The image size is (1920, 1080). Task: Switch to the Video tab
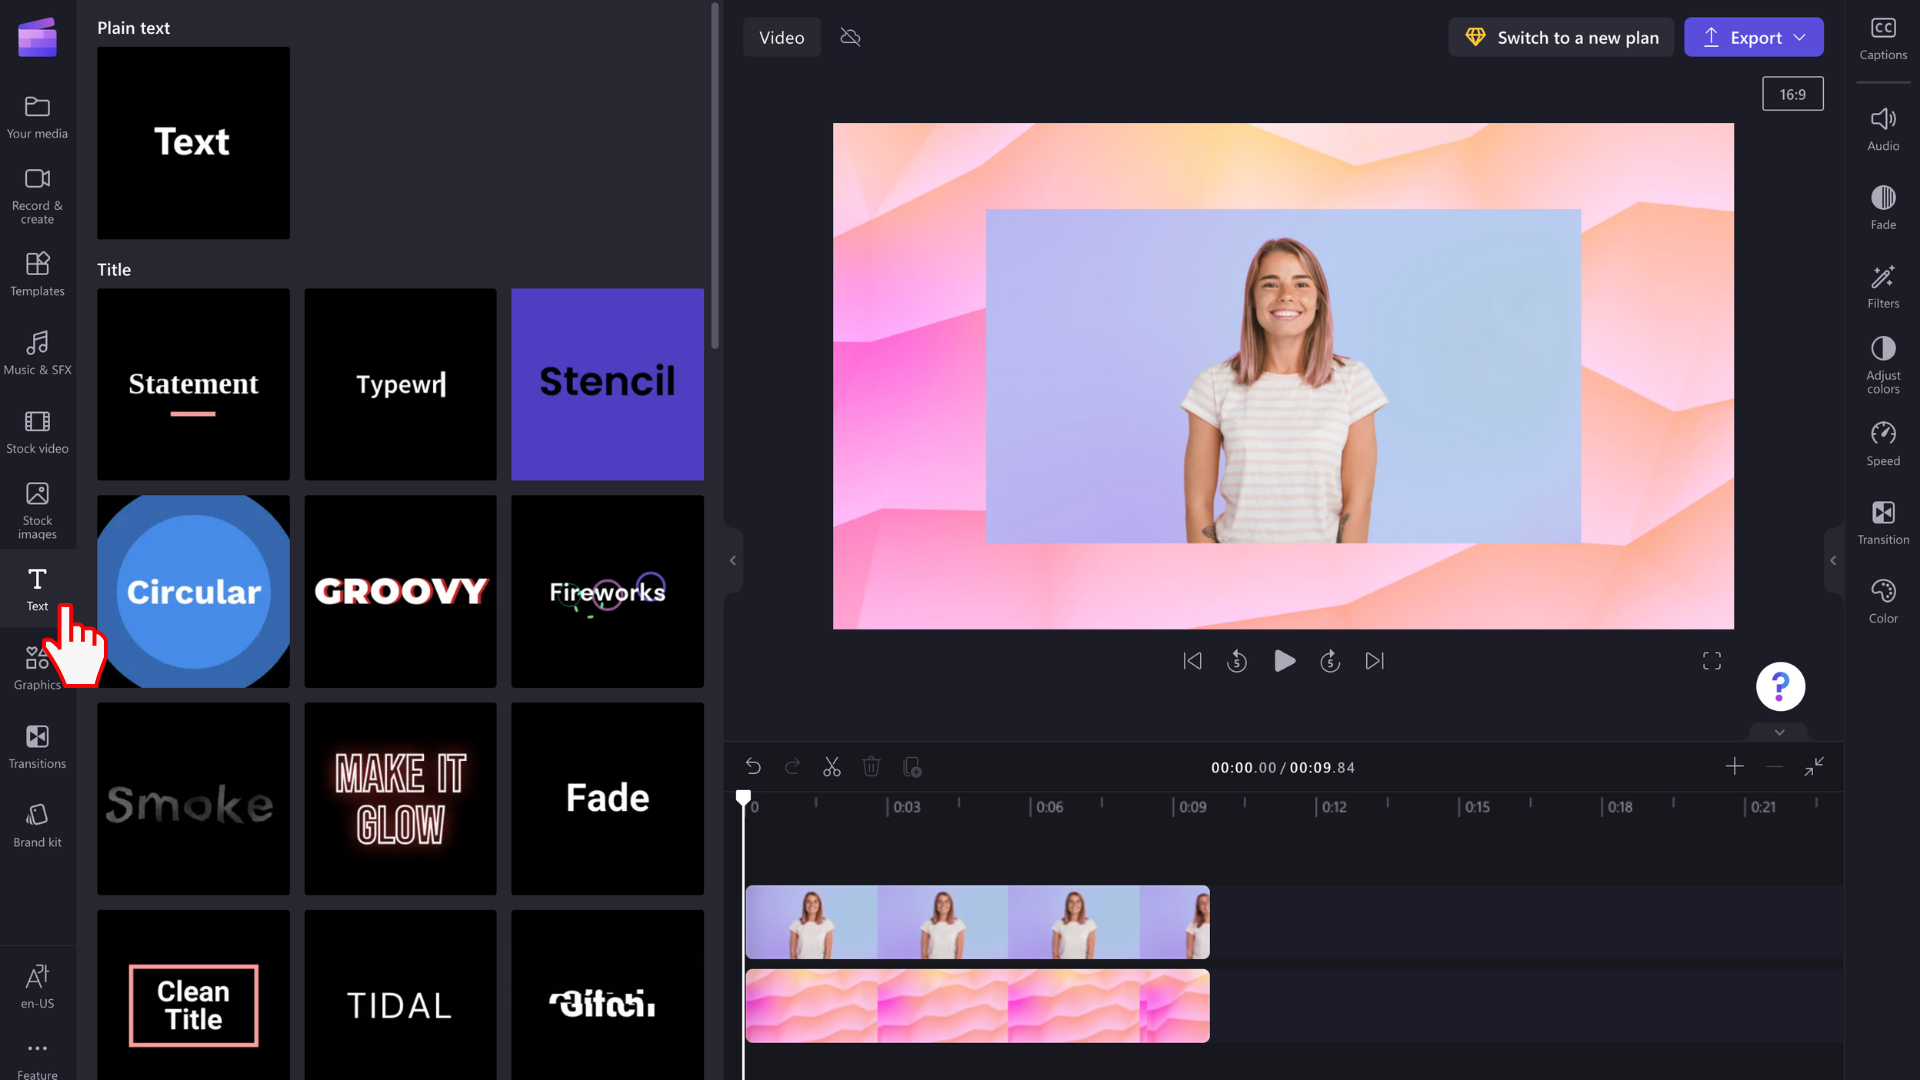point(781,37)
